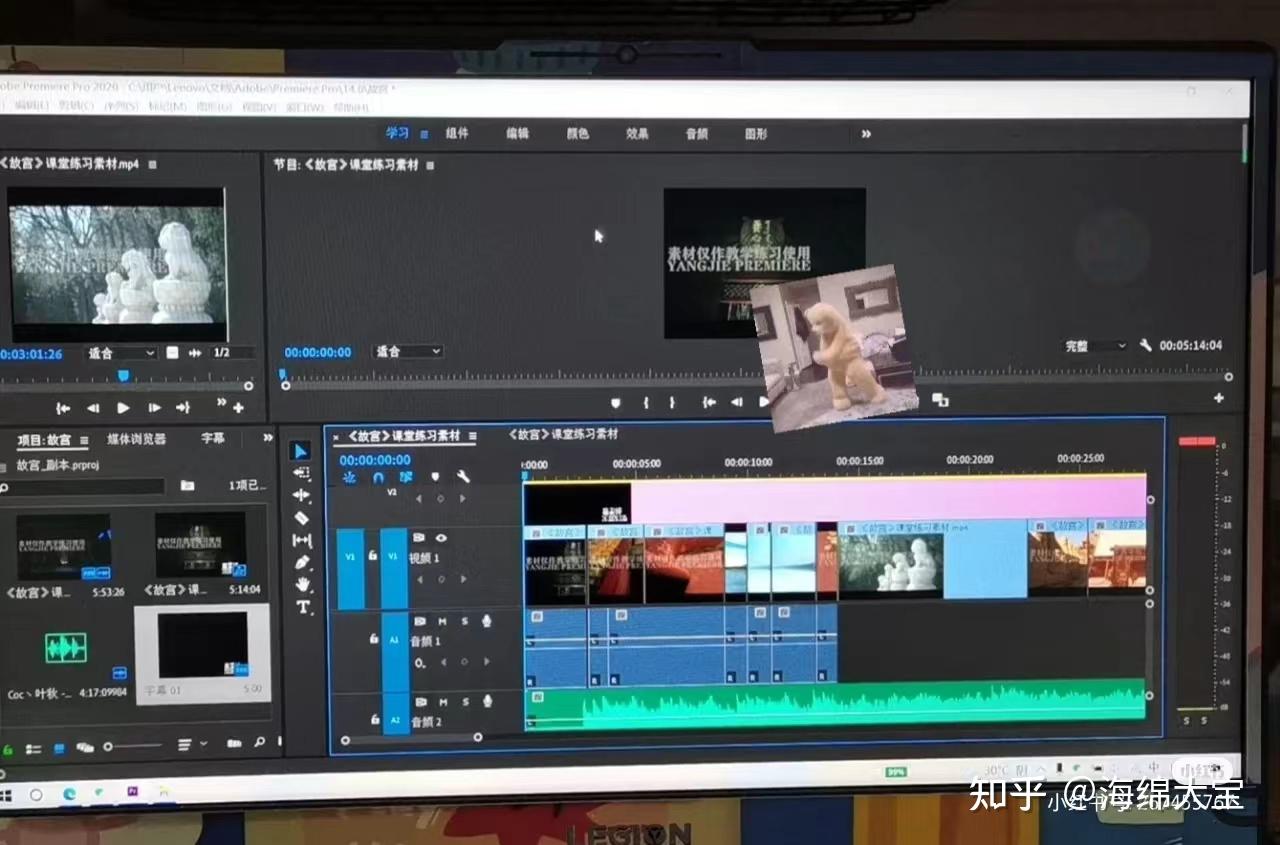Click the program monitor wrench settings icon

tap(1146, 345)
